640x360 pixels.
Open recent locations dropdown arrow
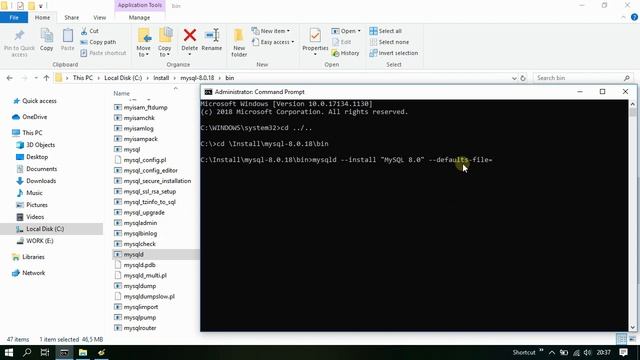pyautogui.click(x=36, y=78)
